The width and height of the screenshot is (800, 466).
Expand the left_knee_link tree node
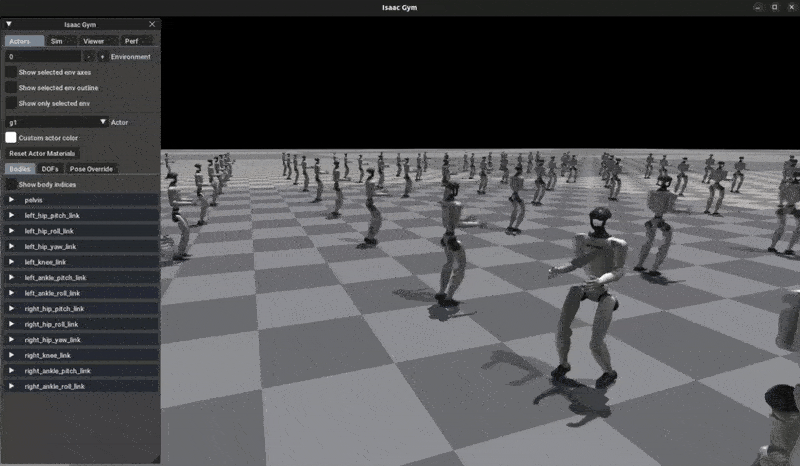pos(12,262)
